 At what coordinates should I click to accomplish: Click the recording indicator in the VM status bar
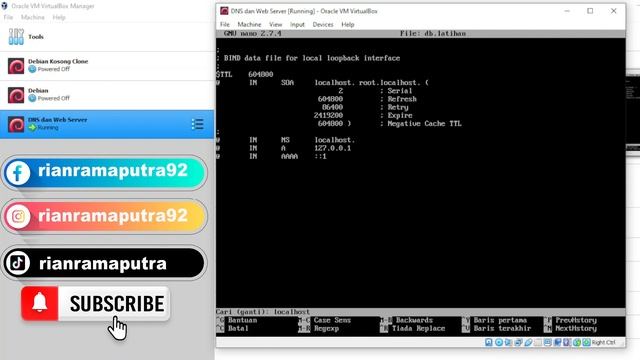pos(558,342)
